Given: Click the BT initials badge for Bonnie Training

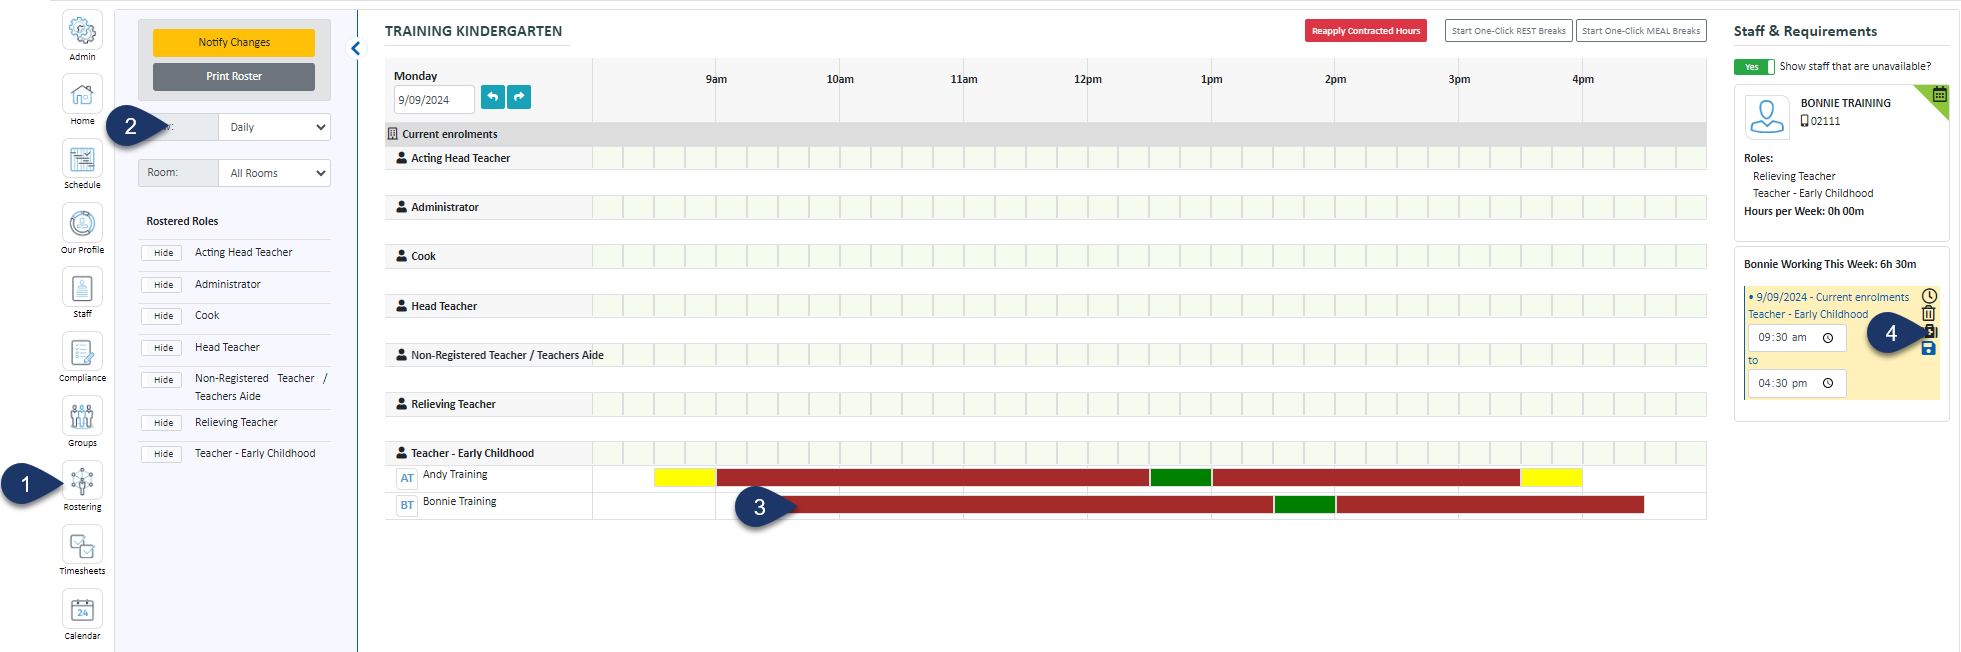Looking at the screenshot, I should (x=407, y=505).
